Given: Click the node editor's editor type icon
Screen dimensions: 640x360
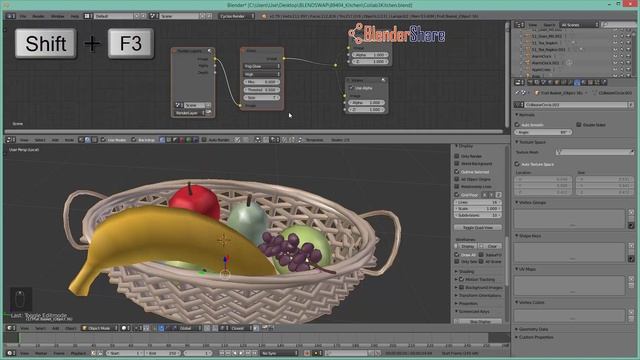Looking at the screenshot, I should click(x=10, y=140).
